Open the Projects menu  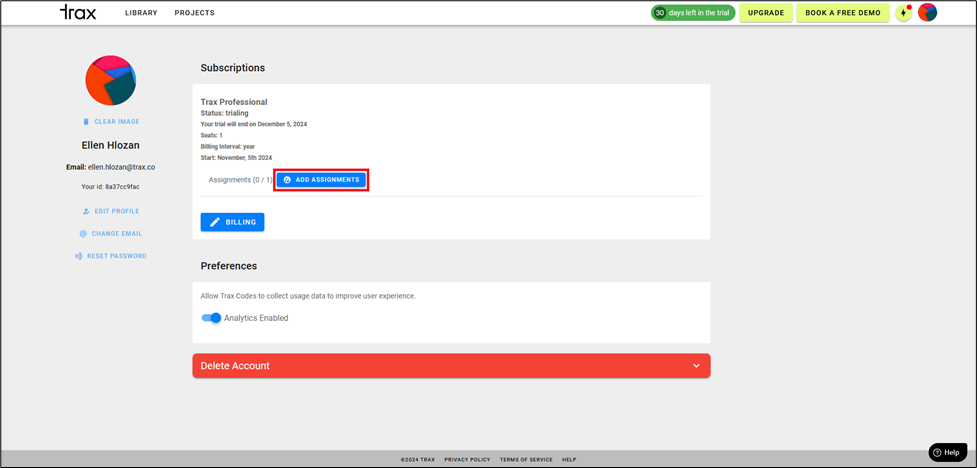(194, 13)
